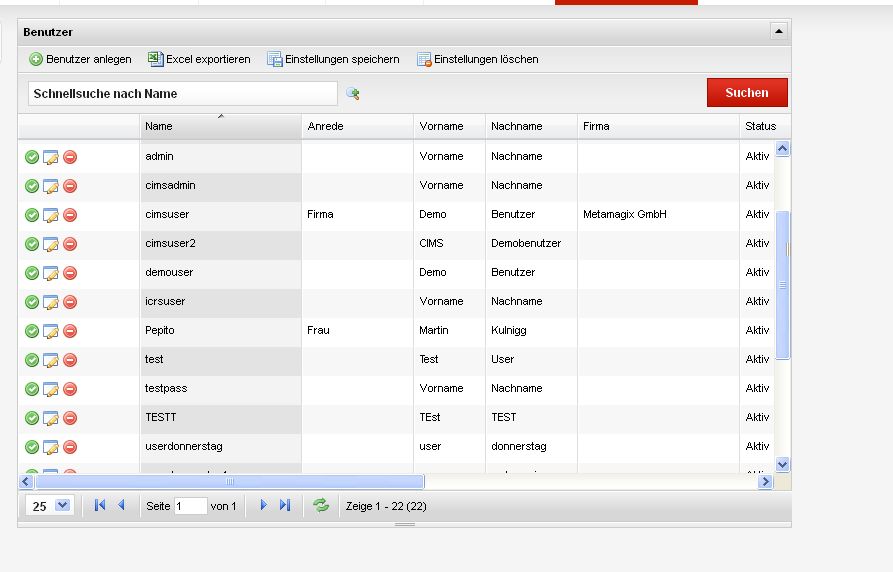Click the Seite page number field
Viewport: 893px width, 572px height.
pyautogui.click(x=190, y=506)
